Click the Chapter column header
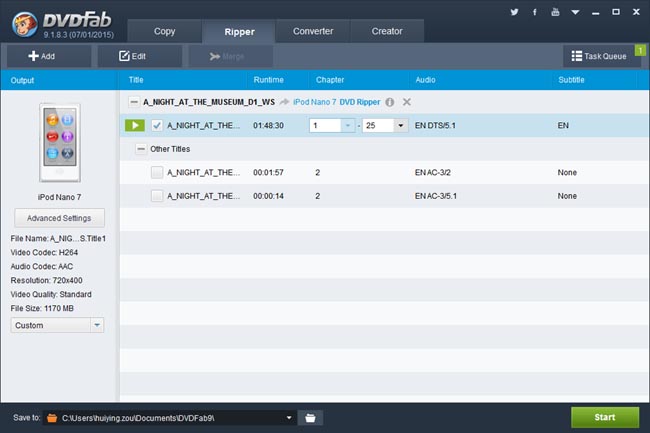The height and width of the screenshot is (433, 650). coord(330,80)
